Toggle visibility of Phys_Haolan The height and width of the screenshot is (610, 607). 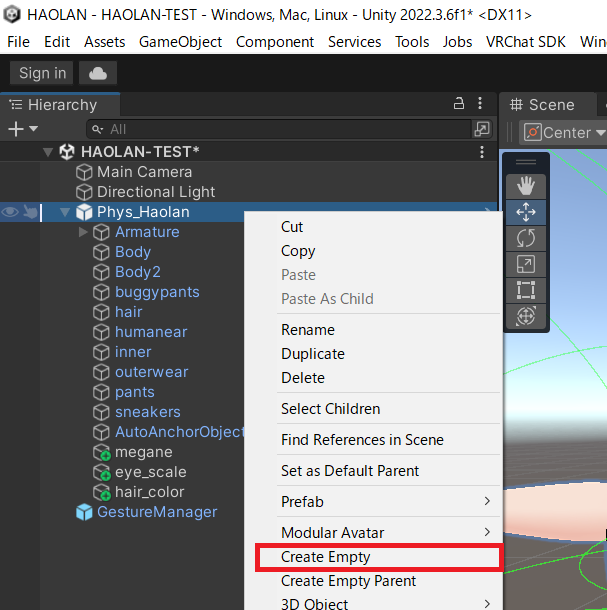pos(10,212)
